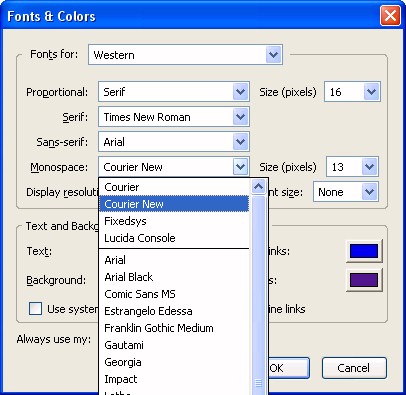Viewport: 406px width, 395px height.
Task: Open the Serif Times New Roman dropdown
Action: 240,117
